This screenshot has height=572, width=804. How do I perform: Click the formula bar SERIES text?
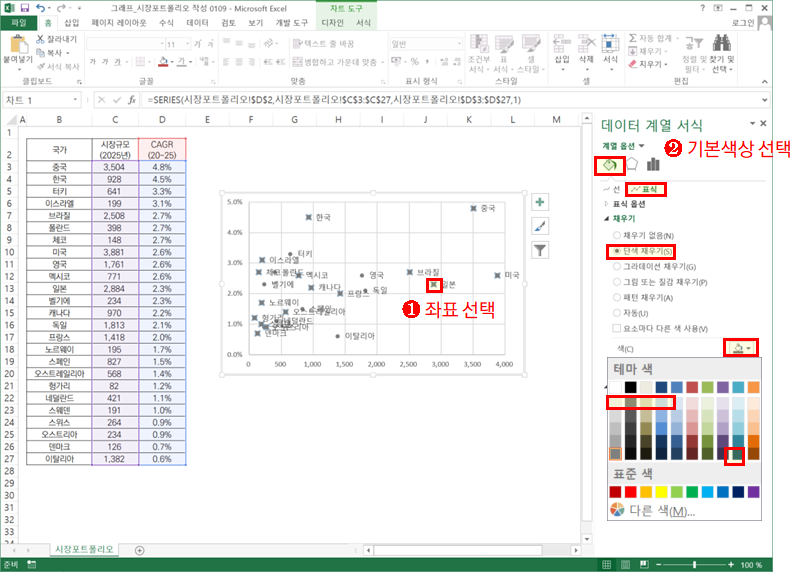click(334, 100)
